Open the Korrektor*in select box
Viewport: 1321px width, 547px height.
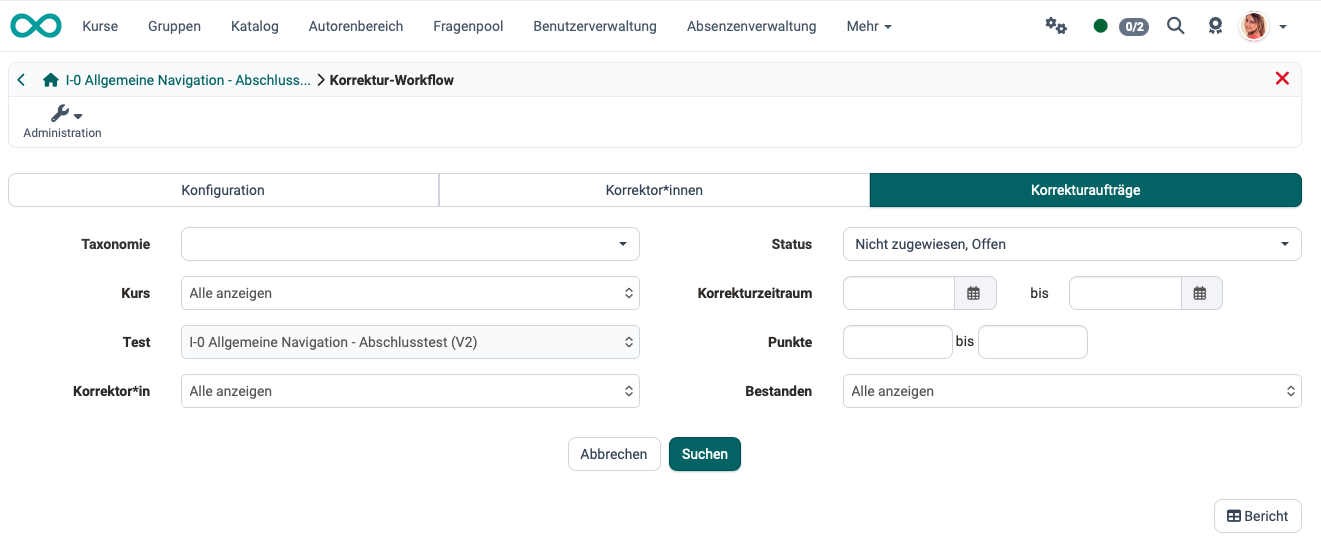click(x=410, y=391)
